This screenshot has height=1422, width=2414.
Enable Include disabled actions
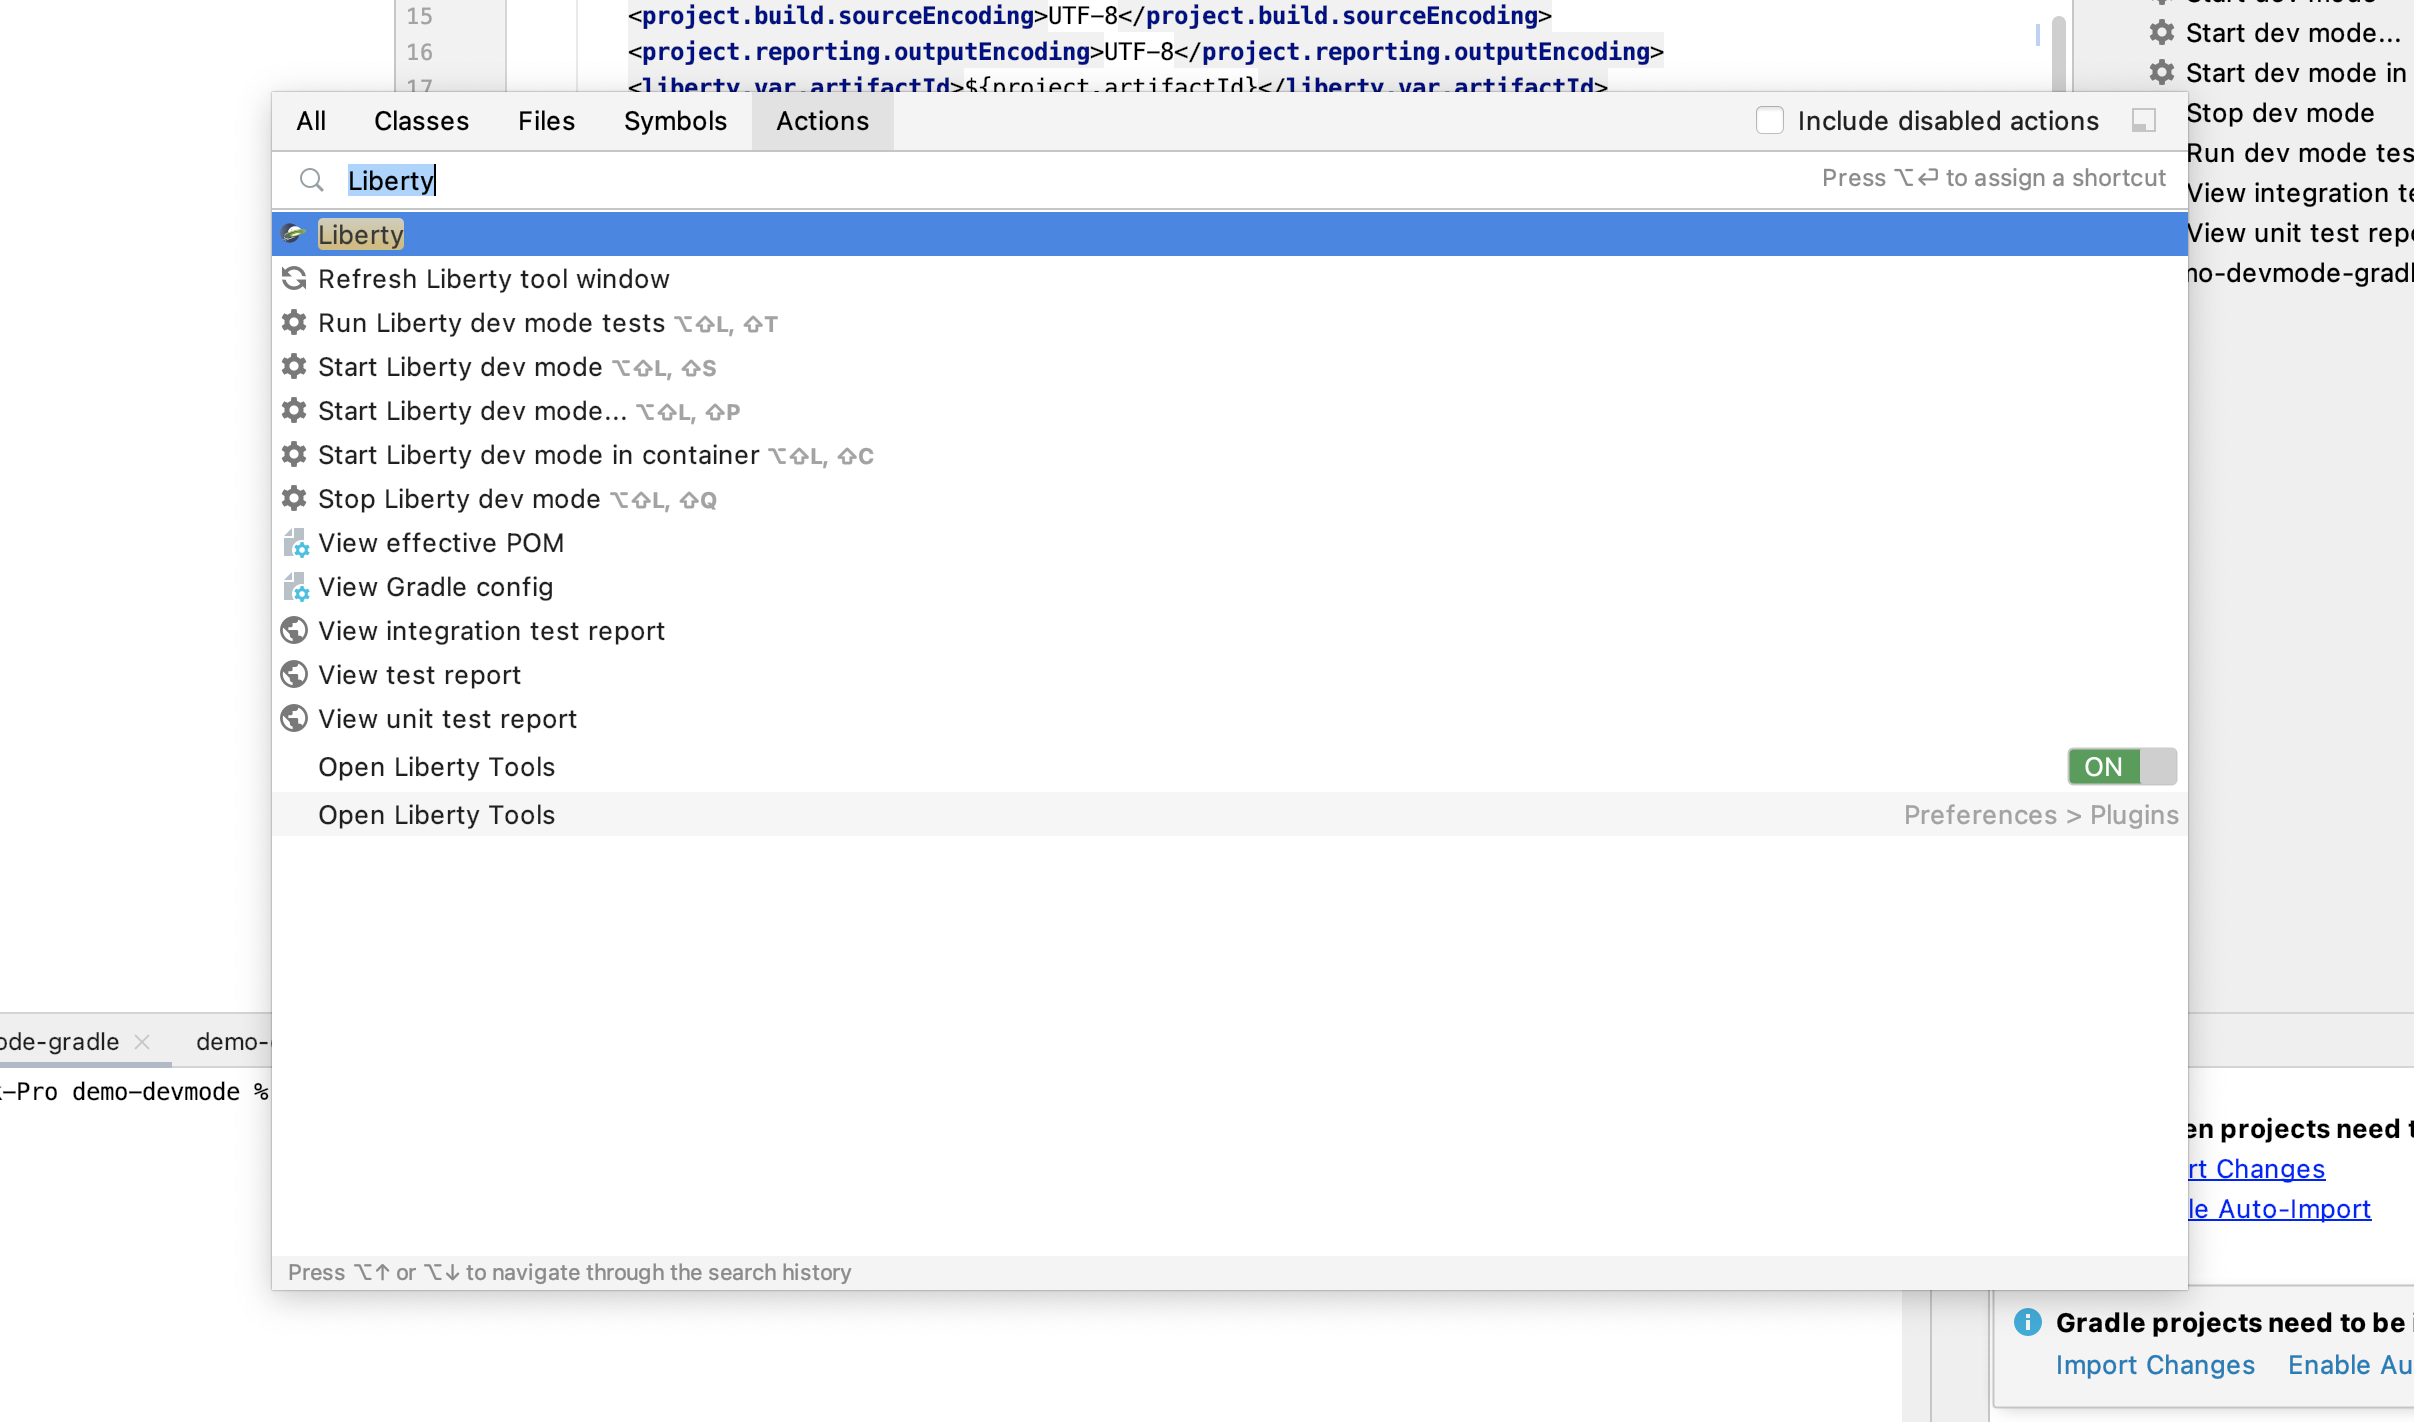click(x=1771, y=120)
